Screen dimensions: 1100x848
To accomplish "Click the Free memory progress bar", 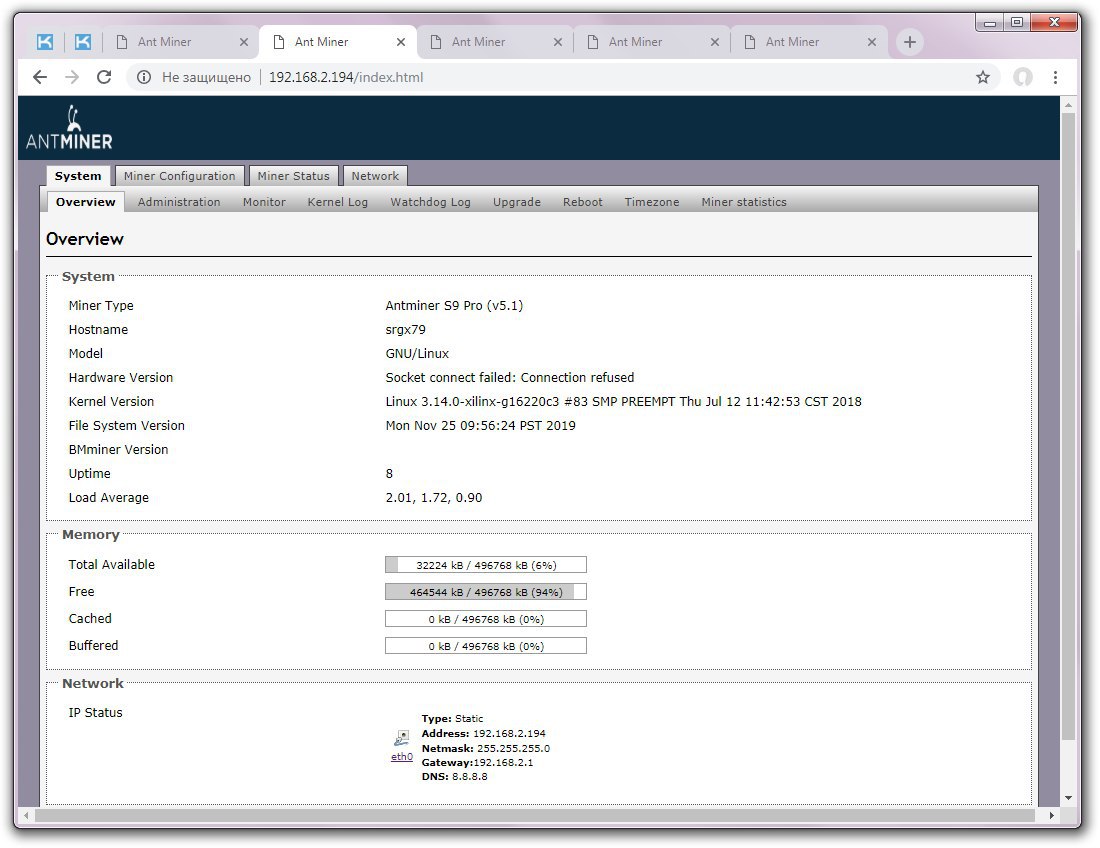I will tap(485, 592).
